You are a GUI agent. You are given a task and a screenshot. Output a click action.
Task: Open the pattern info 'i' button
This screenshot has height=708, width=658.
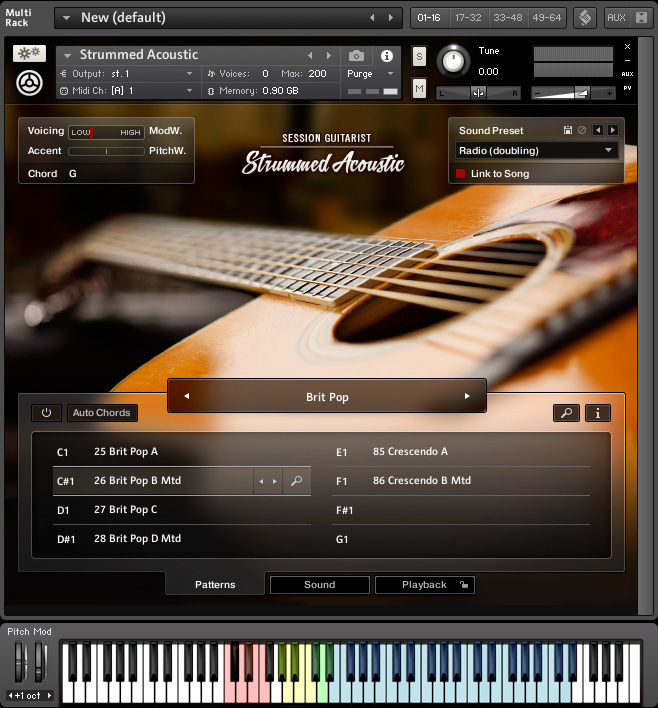[x=597, y=412]
